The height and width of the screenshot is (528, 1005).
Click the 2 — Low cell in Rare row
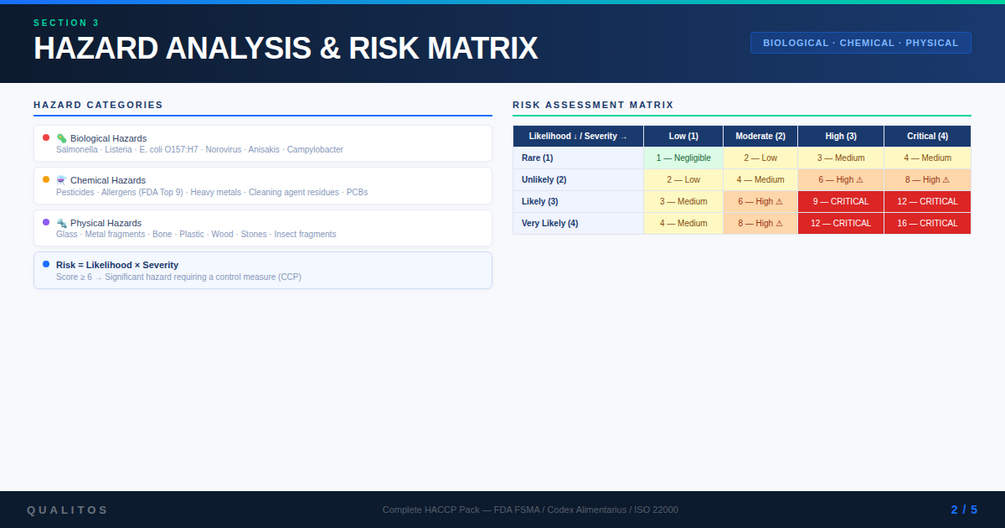tap(760, 158)
